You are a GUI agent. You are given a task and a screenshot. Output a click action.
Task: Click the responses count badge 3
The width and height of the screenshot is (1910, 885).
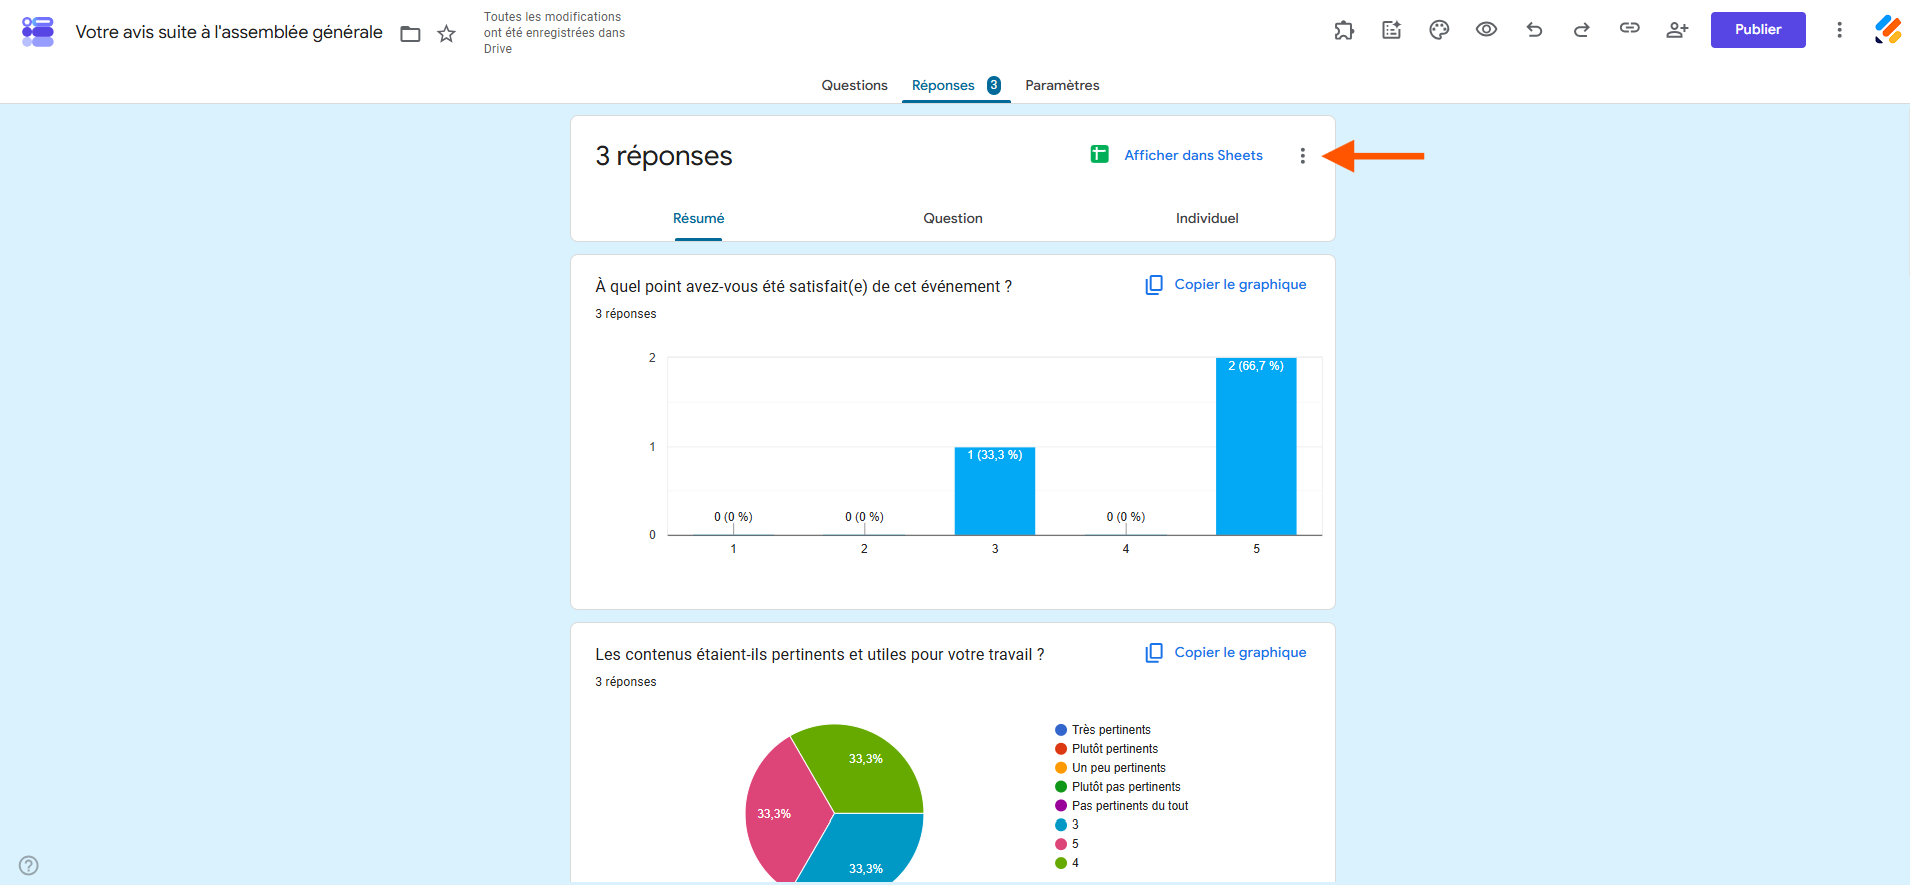pos(994,85)
